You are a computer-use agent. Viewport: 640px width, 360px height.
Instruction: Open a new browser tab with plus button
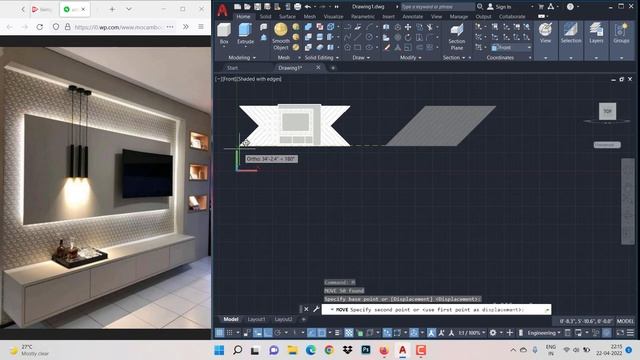coord(112,9)
